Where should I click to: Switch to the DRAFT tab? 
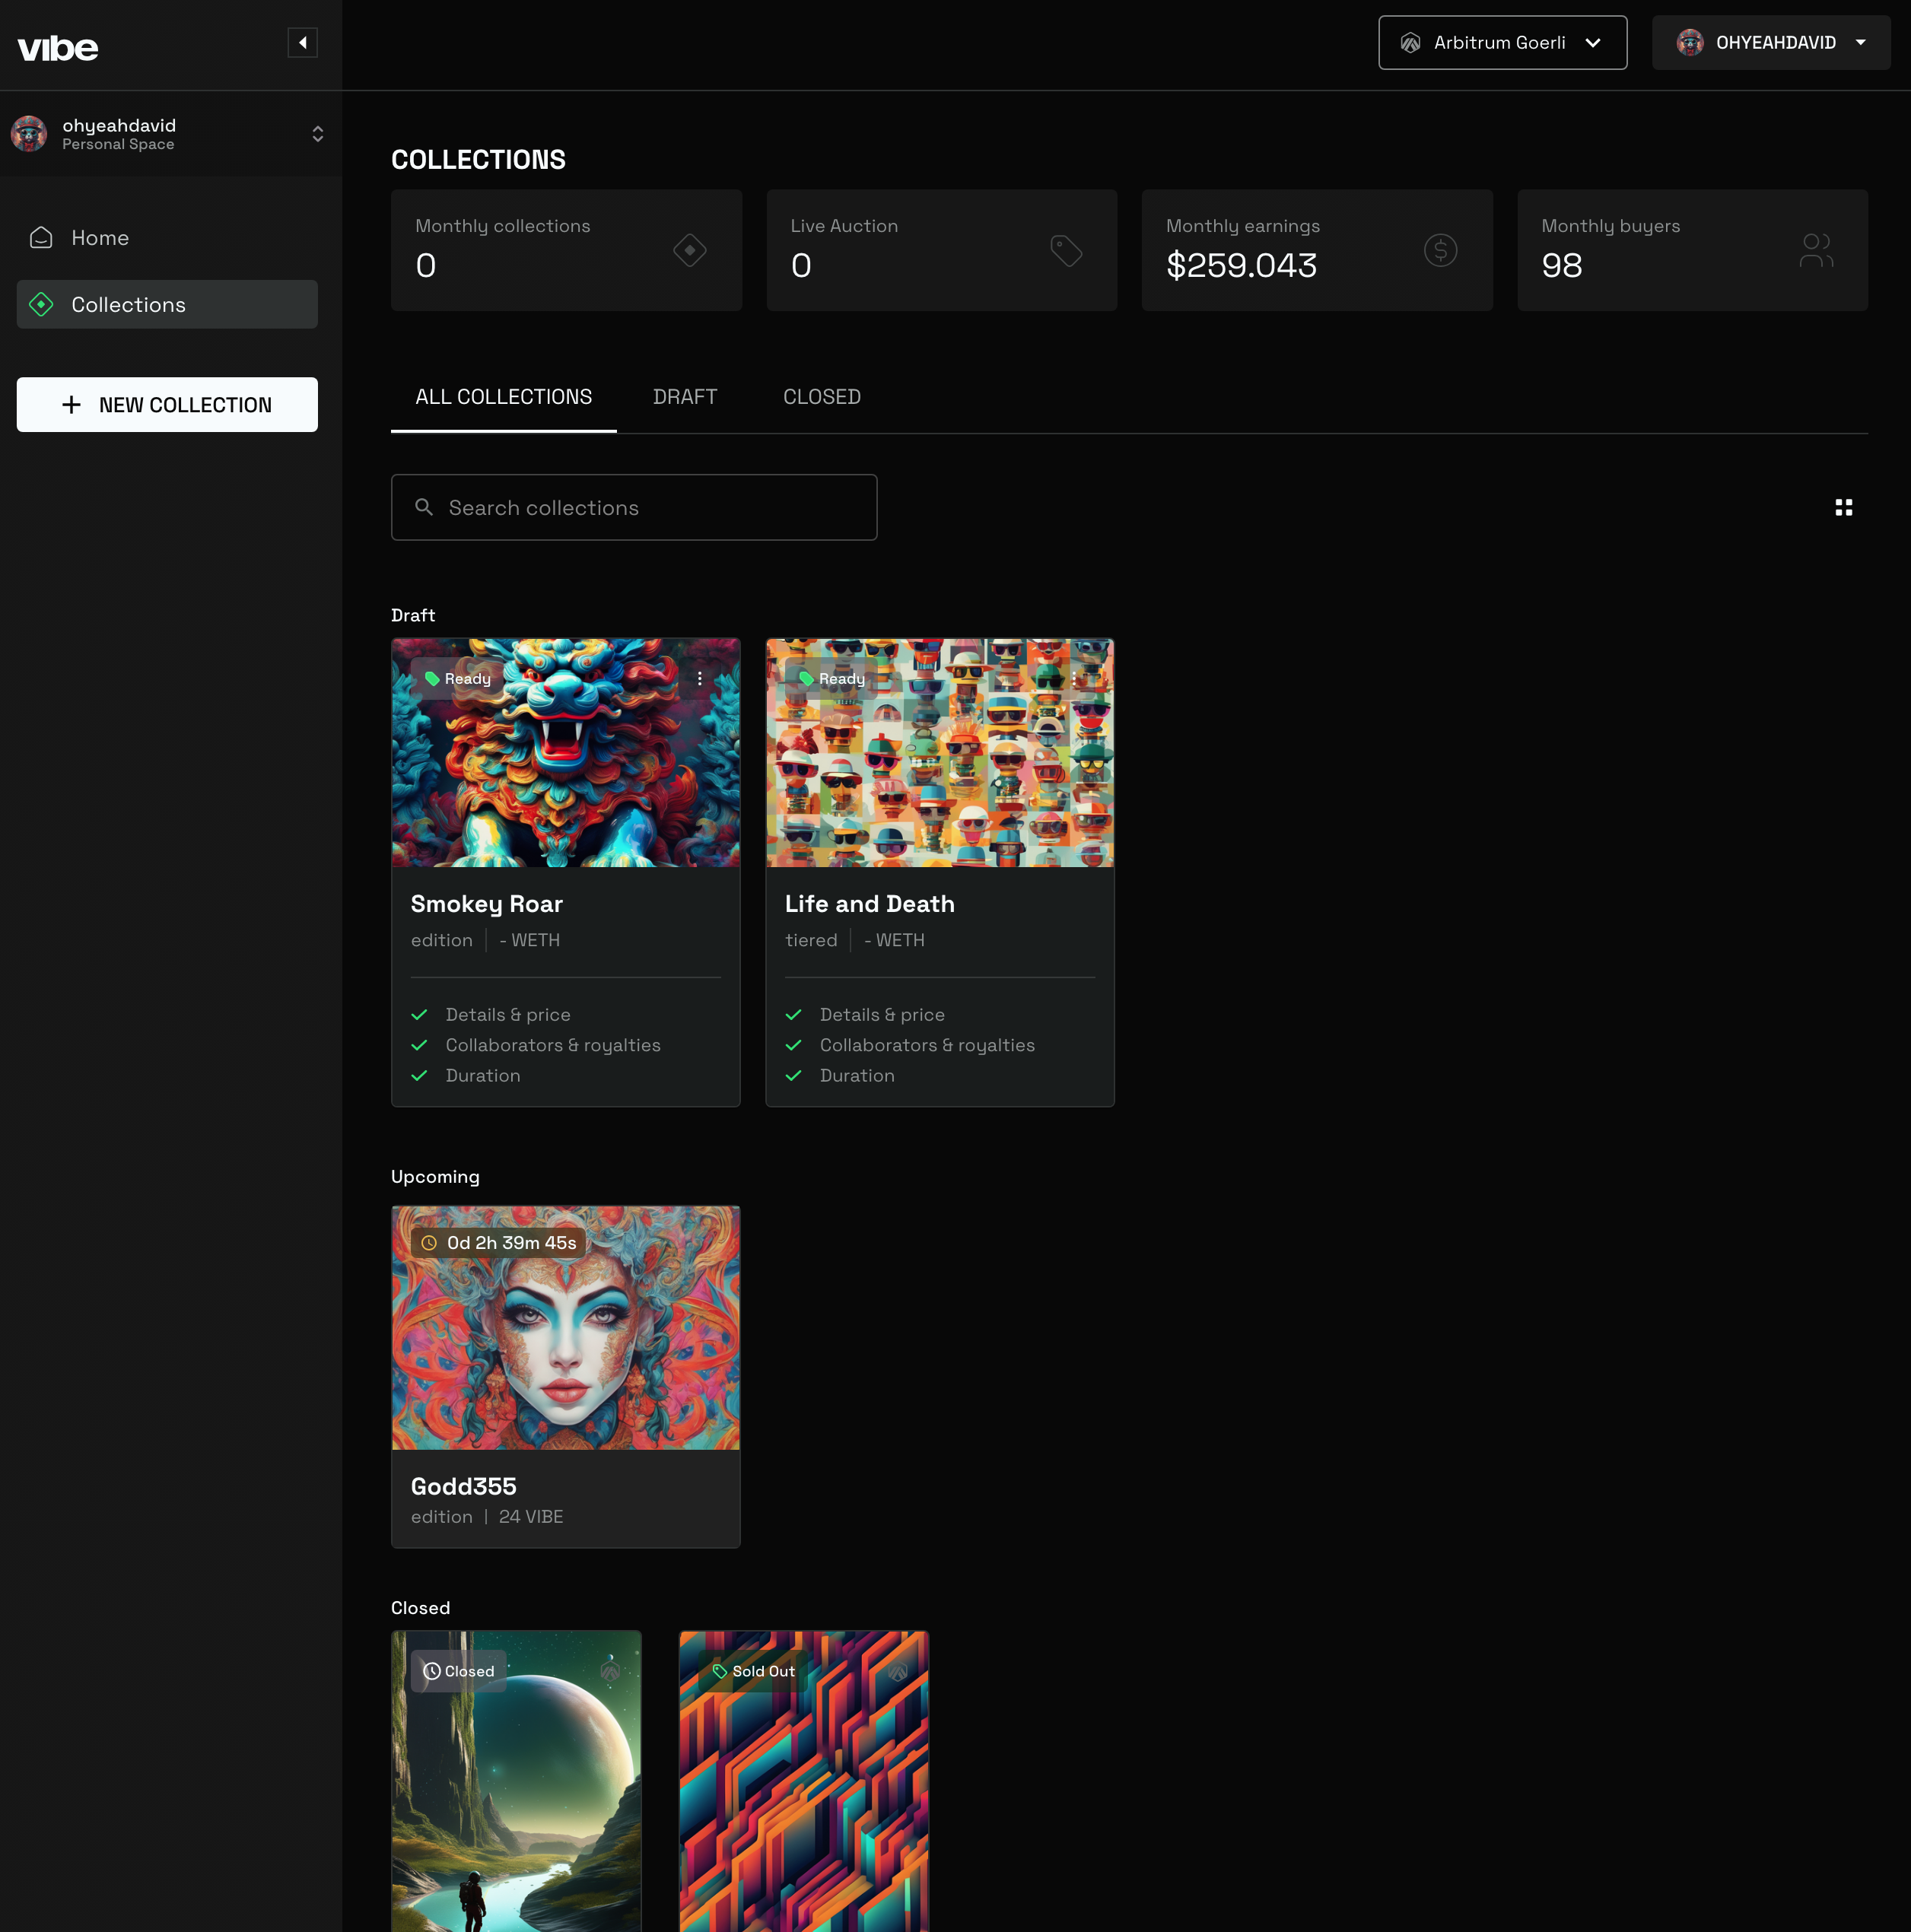685,397
